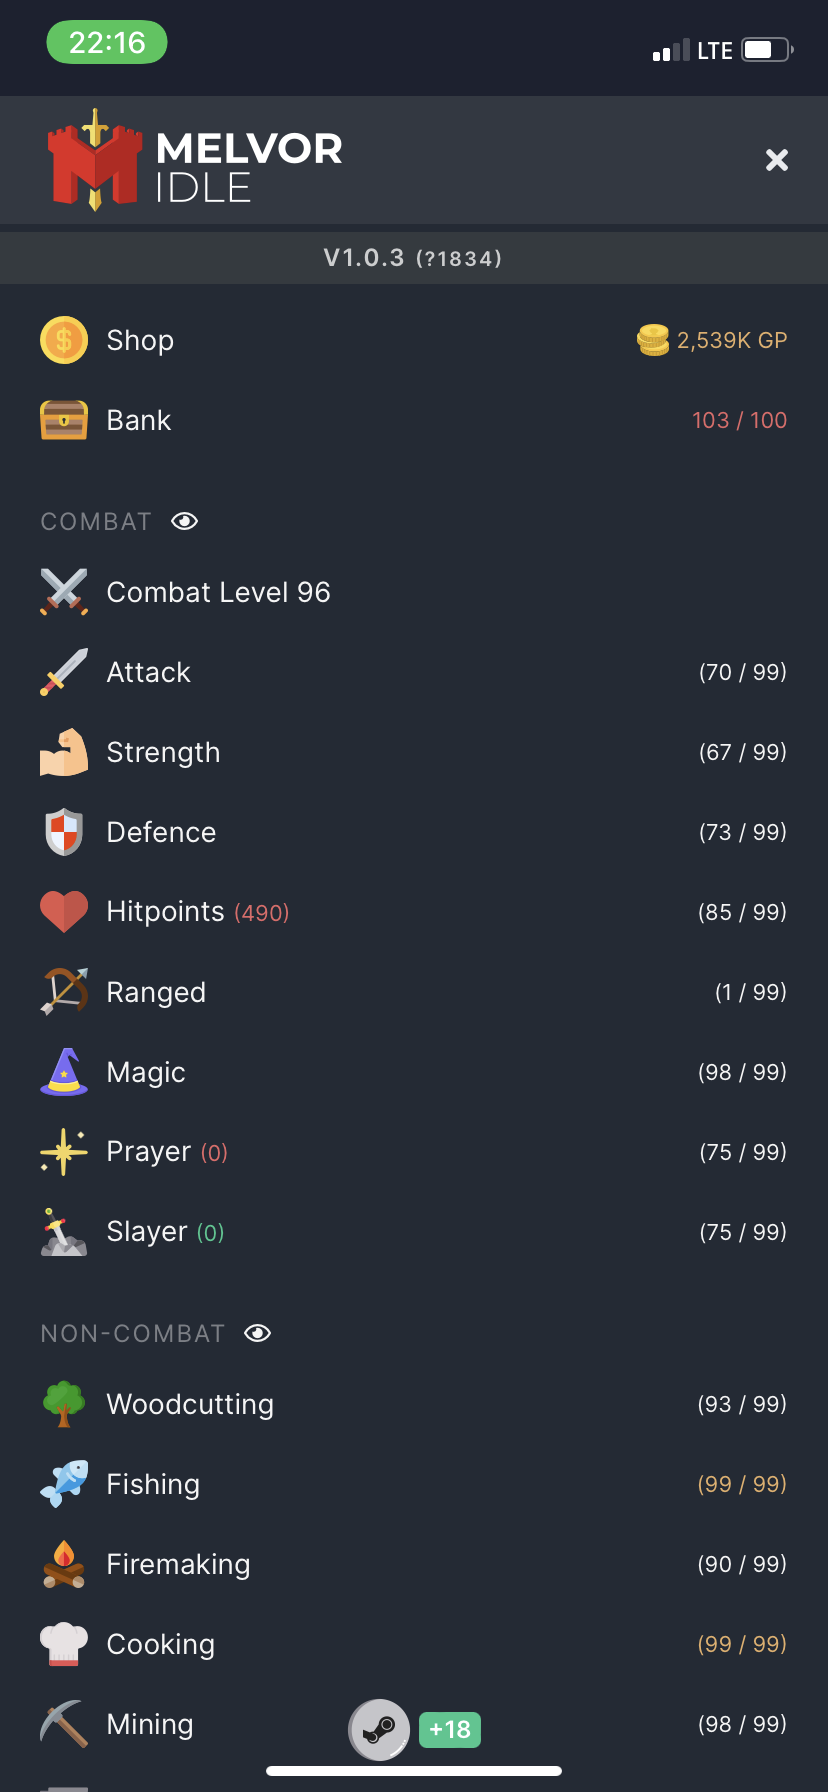Open the Bank using the chest icon
This screenshot has width=828, height=1792.
pyautogui.click(x=63, y=420)
